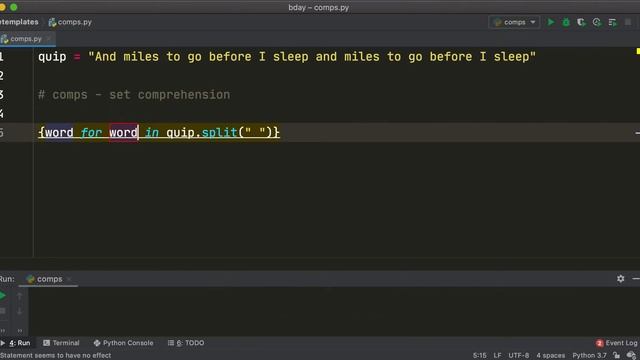Click the concurrency diagram run icon
640x360 pixels.
[612, 22]
